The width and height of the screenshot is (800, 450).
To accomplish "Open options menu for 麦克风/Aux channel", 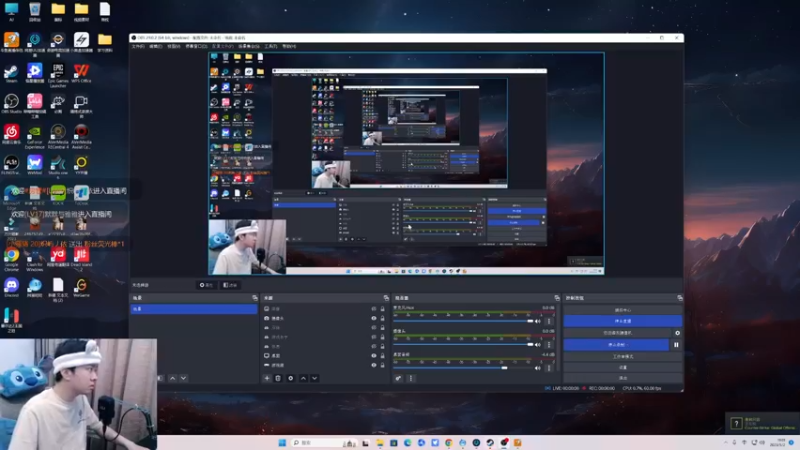I will coord(549,321).
